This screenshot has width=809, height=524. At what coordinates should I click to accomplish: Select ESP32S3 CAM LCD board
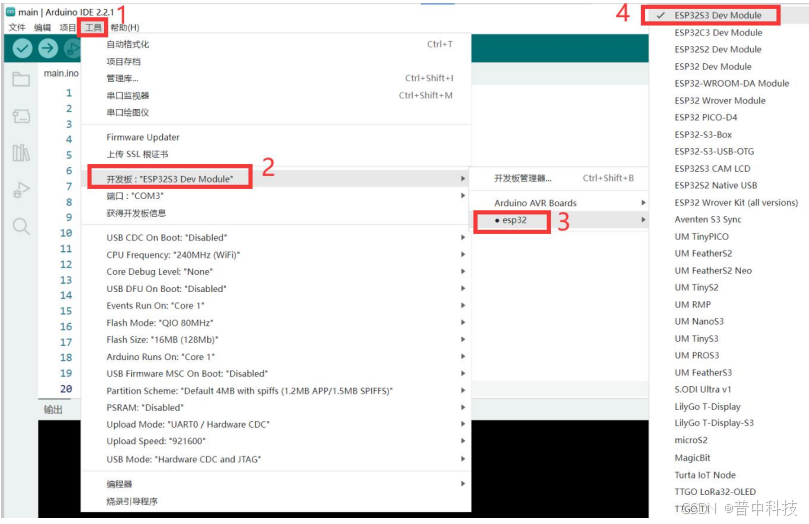tap(729, 169)
